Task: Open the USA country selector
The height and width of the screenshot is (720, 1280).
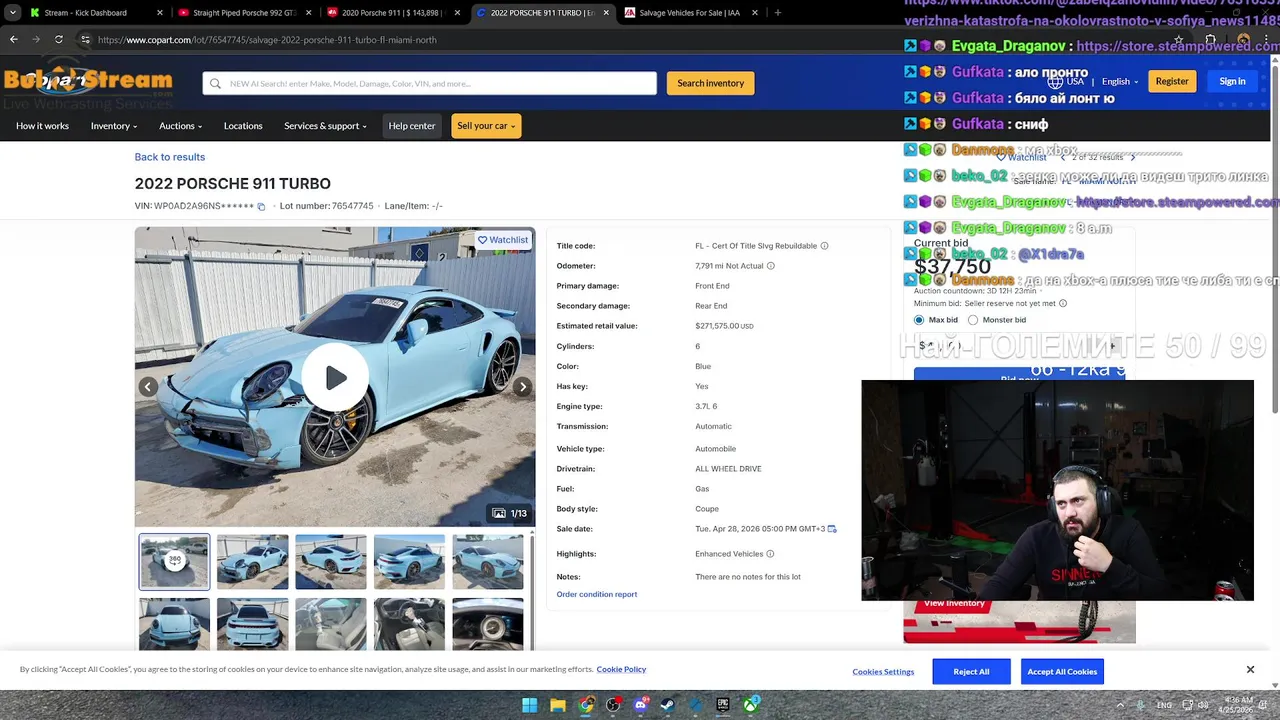Action: (x=1066, y=82)
